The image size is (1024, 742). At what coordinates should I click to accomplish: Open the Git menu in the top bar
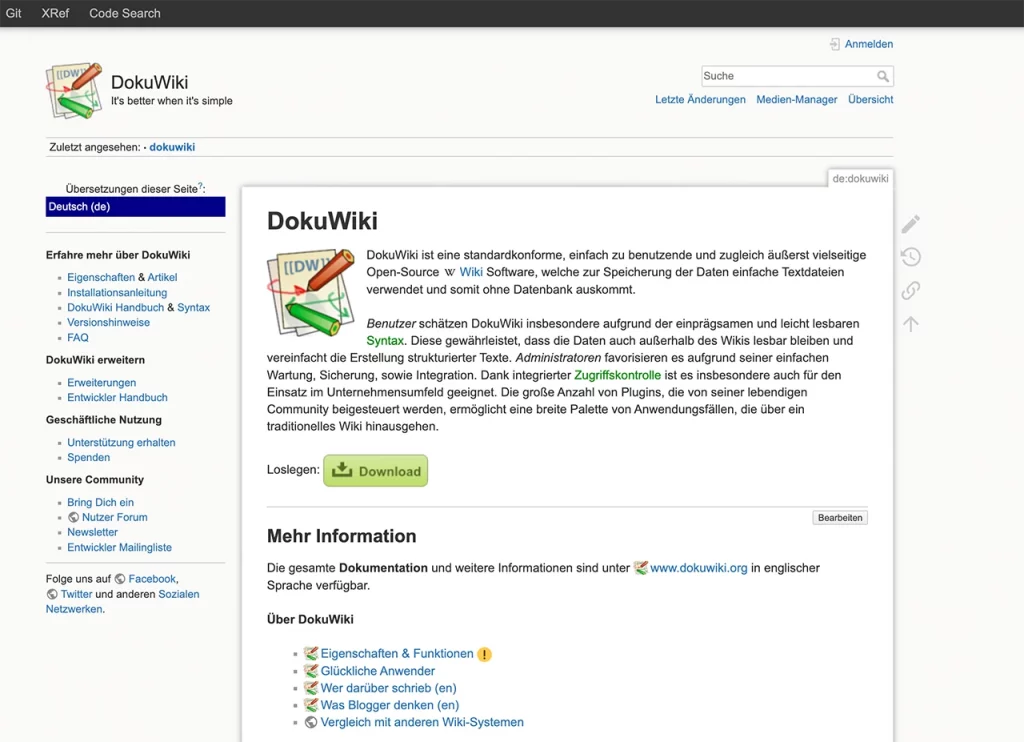[14, 13]
